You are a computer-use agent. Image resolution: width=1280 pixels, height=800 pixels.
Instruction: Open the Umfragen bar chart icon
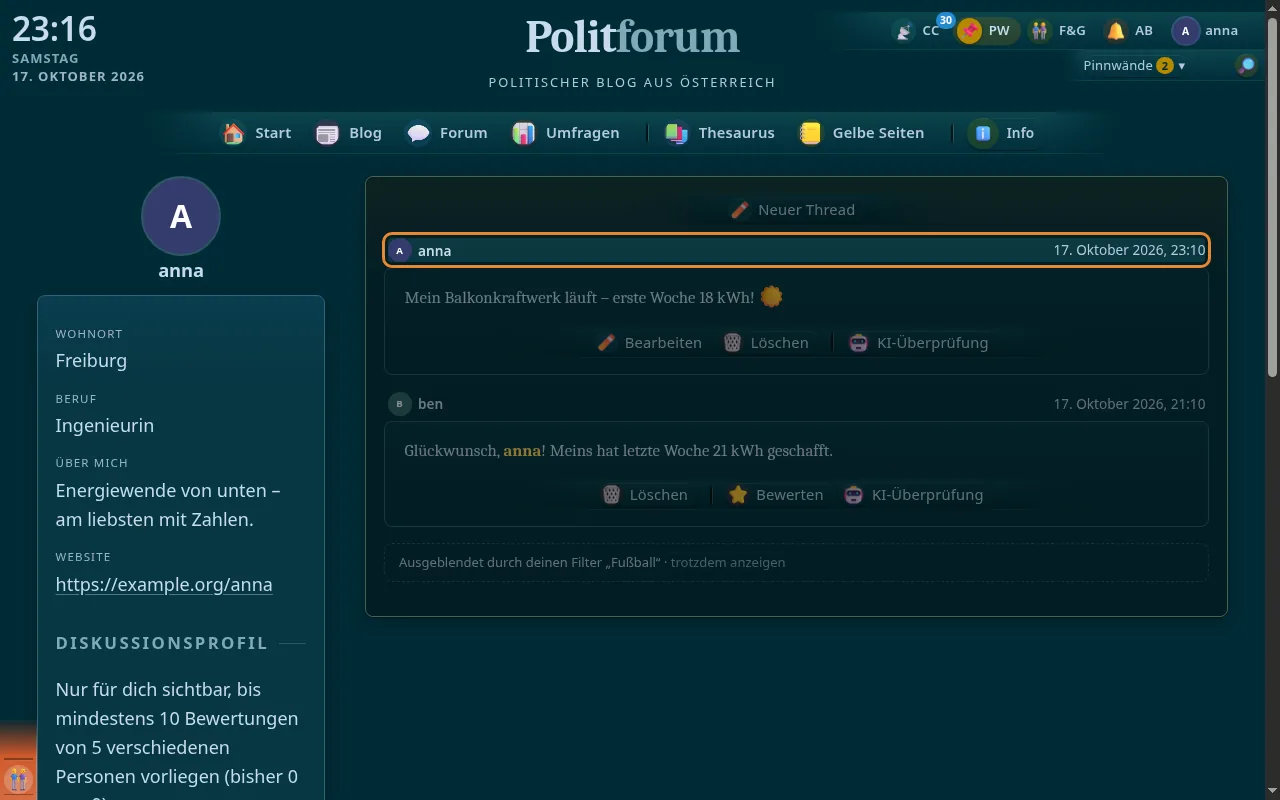point(524,133)
